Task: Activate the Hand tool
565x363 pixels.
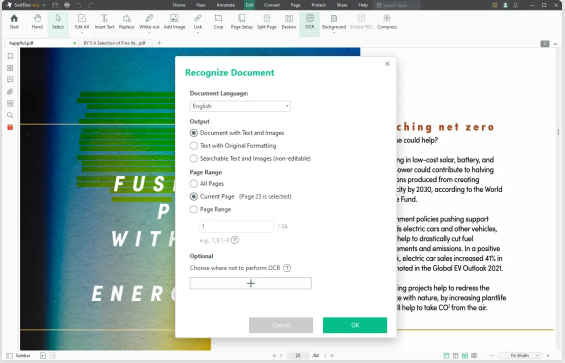Action: click(37, 22)
